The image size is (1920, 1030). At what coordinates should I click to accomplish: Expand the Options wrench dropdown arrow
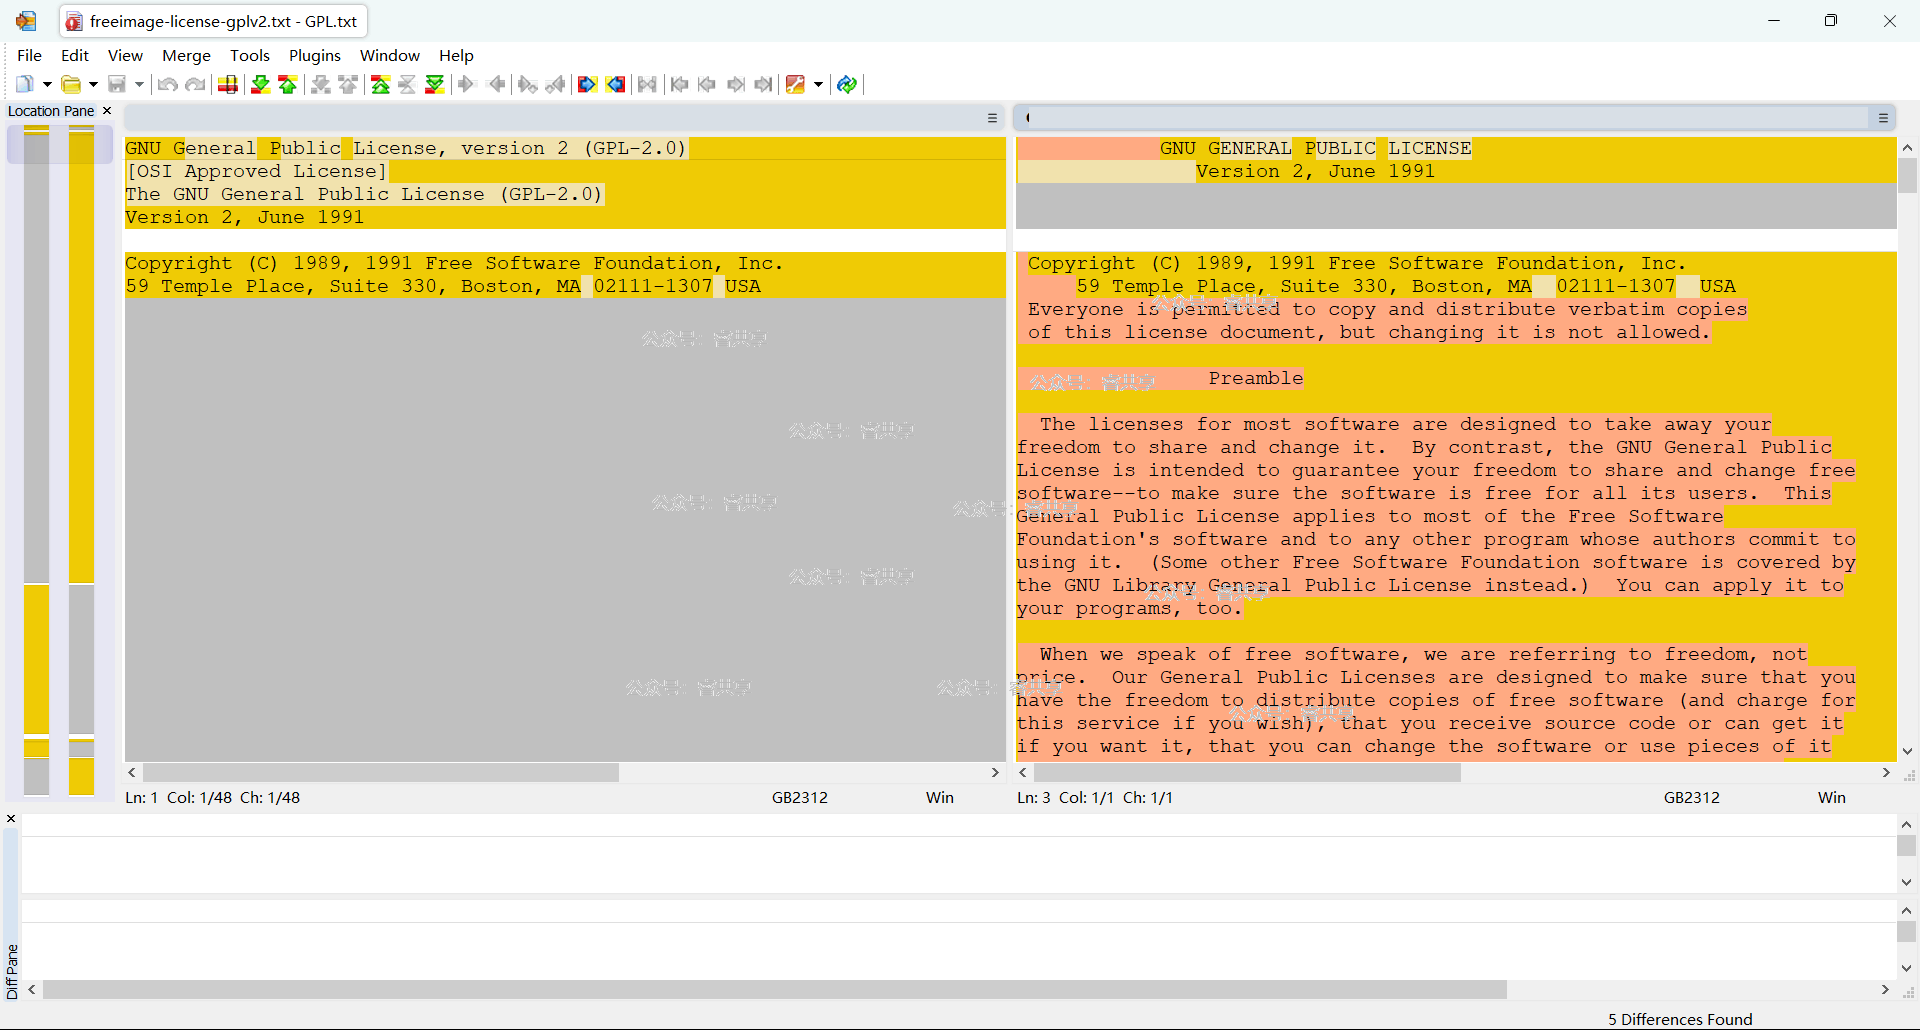pos(818,84)
